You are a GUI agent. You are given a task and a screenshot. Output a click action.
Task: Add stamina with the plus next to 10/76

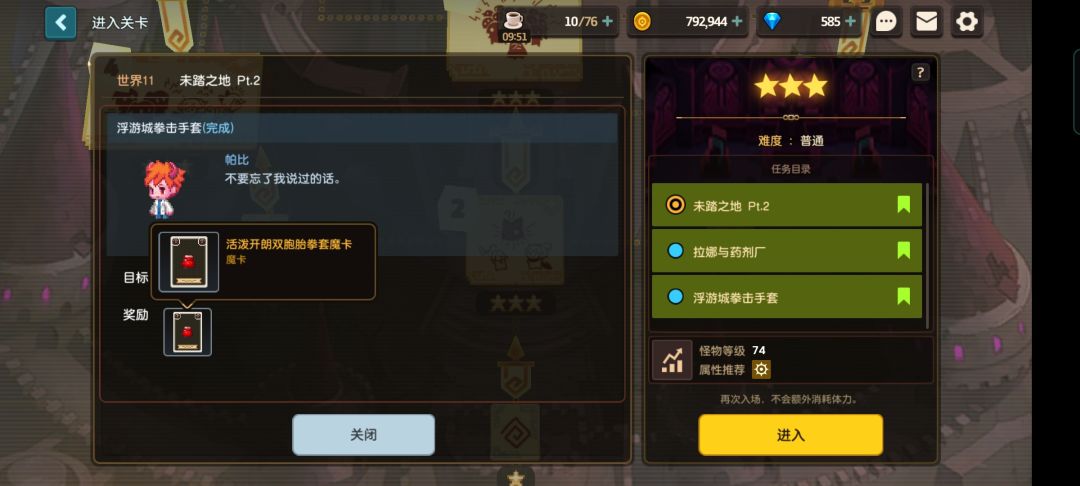coord(608,21)
